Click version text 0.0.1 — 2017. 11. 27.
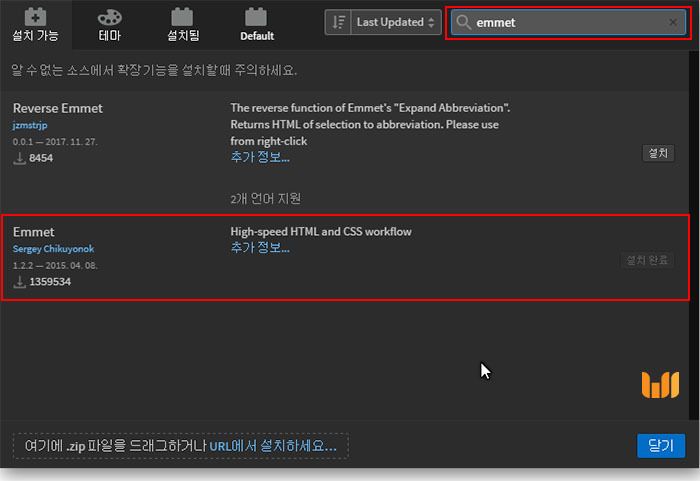This screenshot has width=700, height=481. click(x=55, y=142)
